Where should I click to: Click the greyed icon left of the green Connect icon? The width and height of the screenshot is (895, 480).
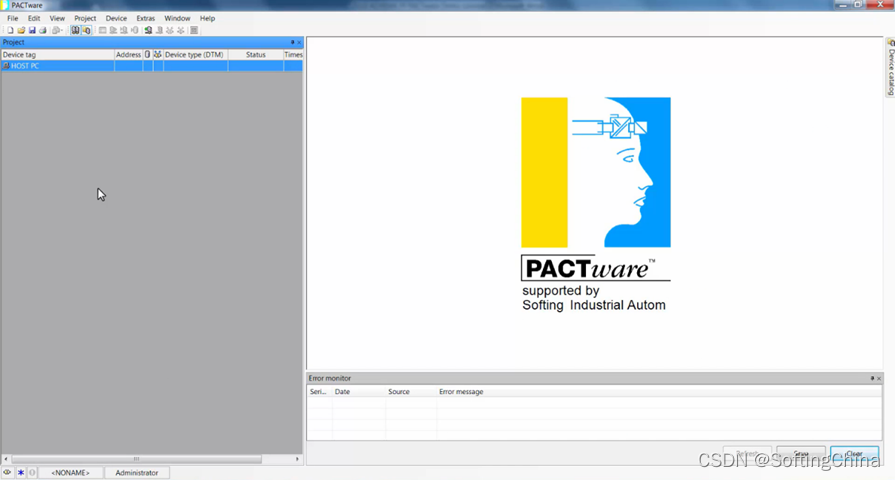[x=135, y=30]
